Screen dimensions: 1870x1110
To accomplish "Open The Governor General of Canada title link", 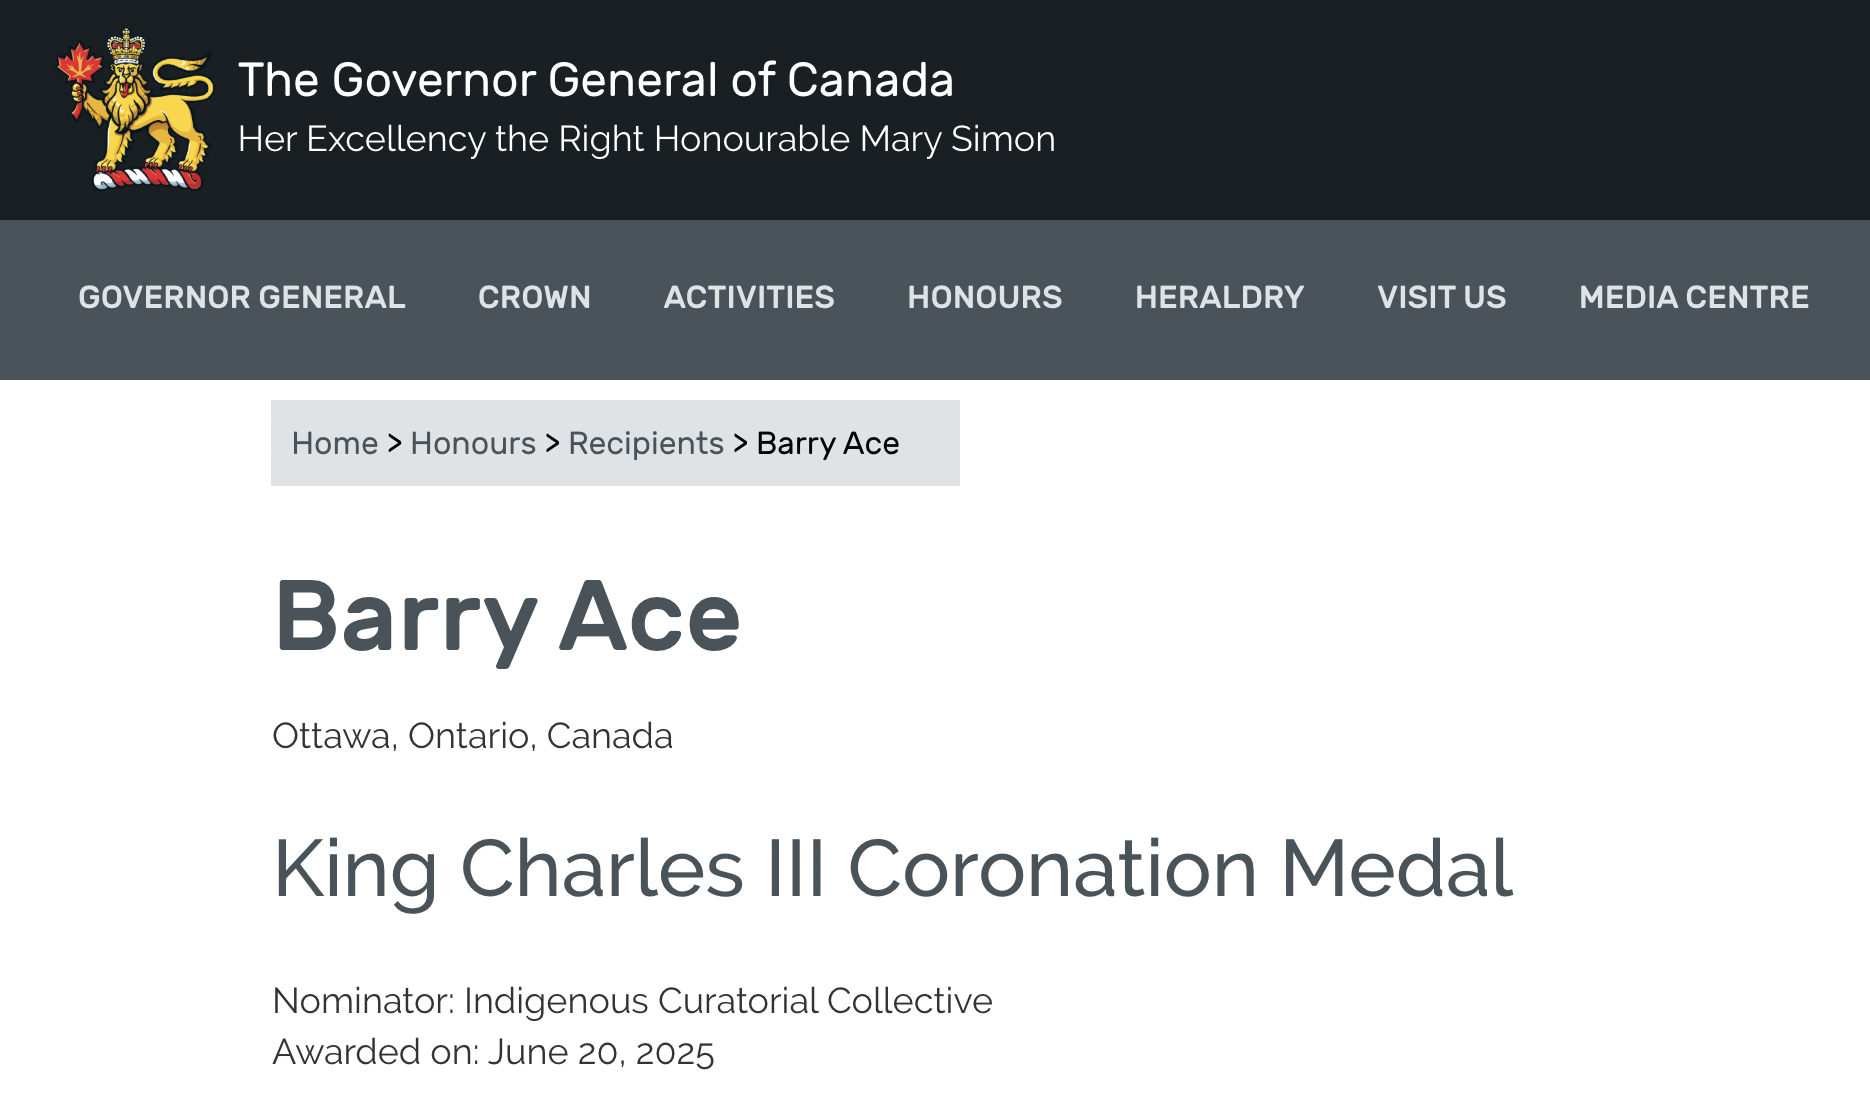I will 595,80.
